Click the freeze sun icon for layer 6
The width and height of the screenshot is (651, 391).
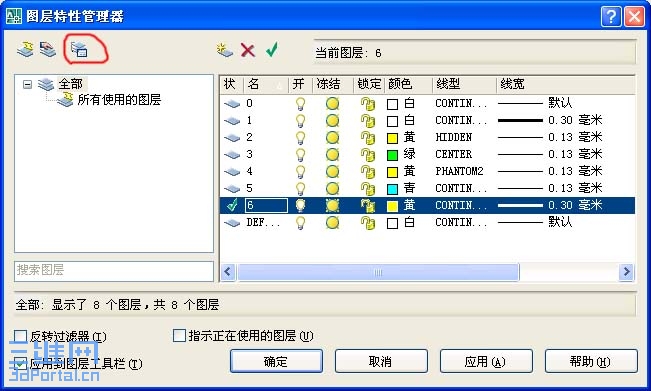click(332, 205)
